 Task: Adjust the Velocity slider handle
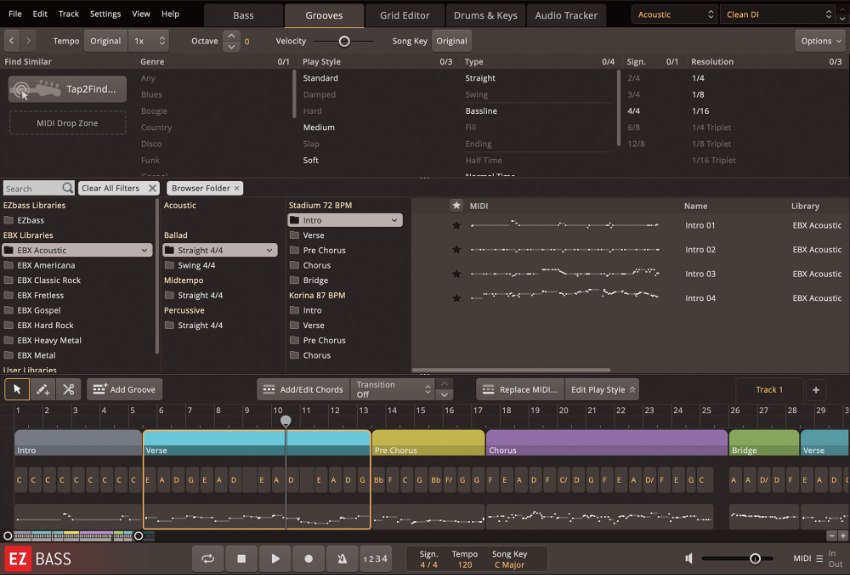tap(344, 41)
